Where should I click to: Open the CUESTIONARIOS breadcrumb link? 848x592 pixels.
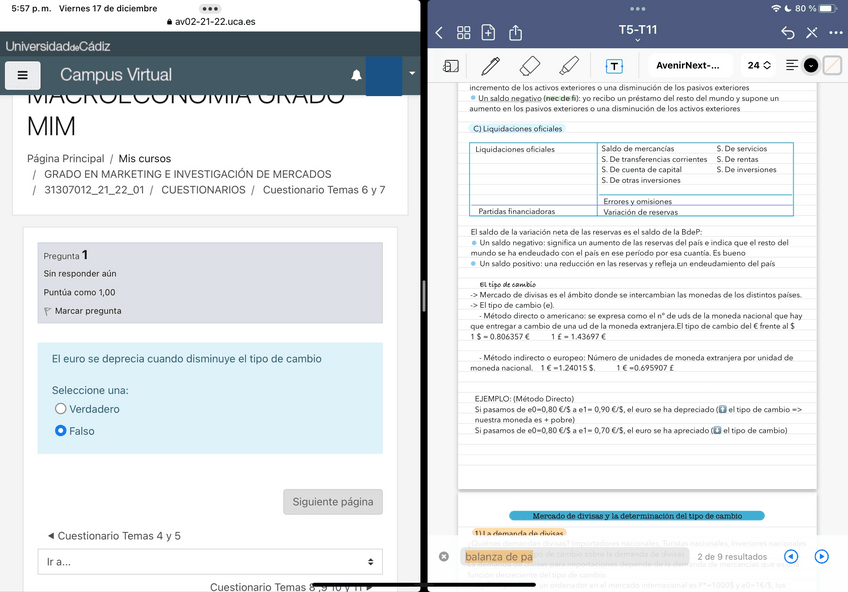coord(203,190)
